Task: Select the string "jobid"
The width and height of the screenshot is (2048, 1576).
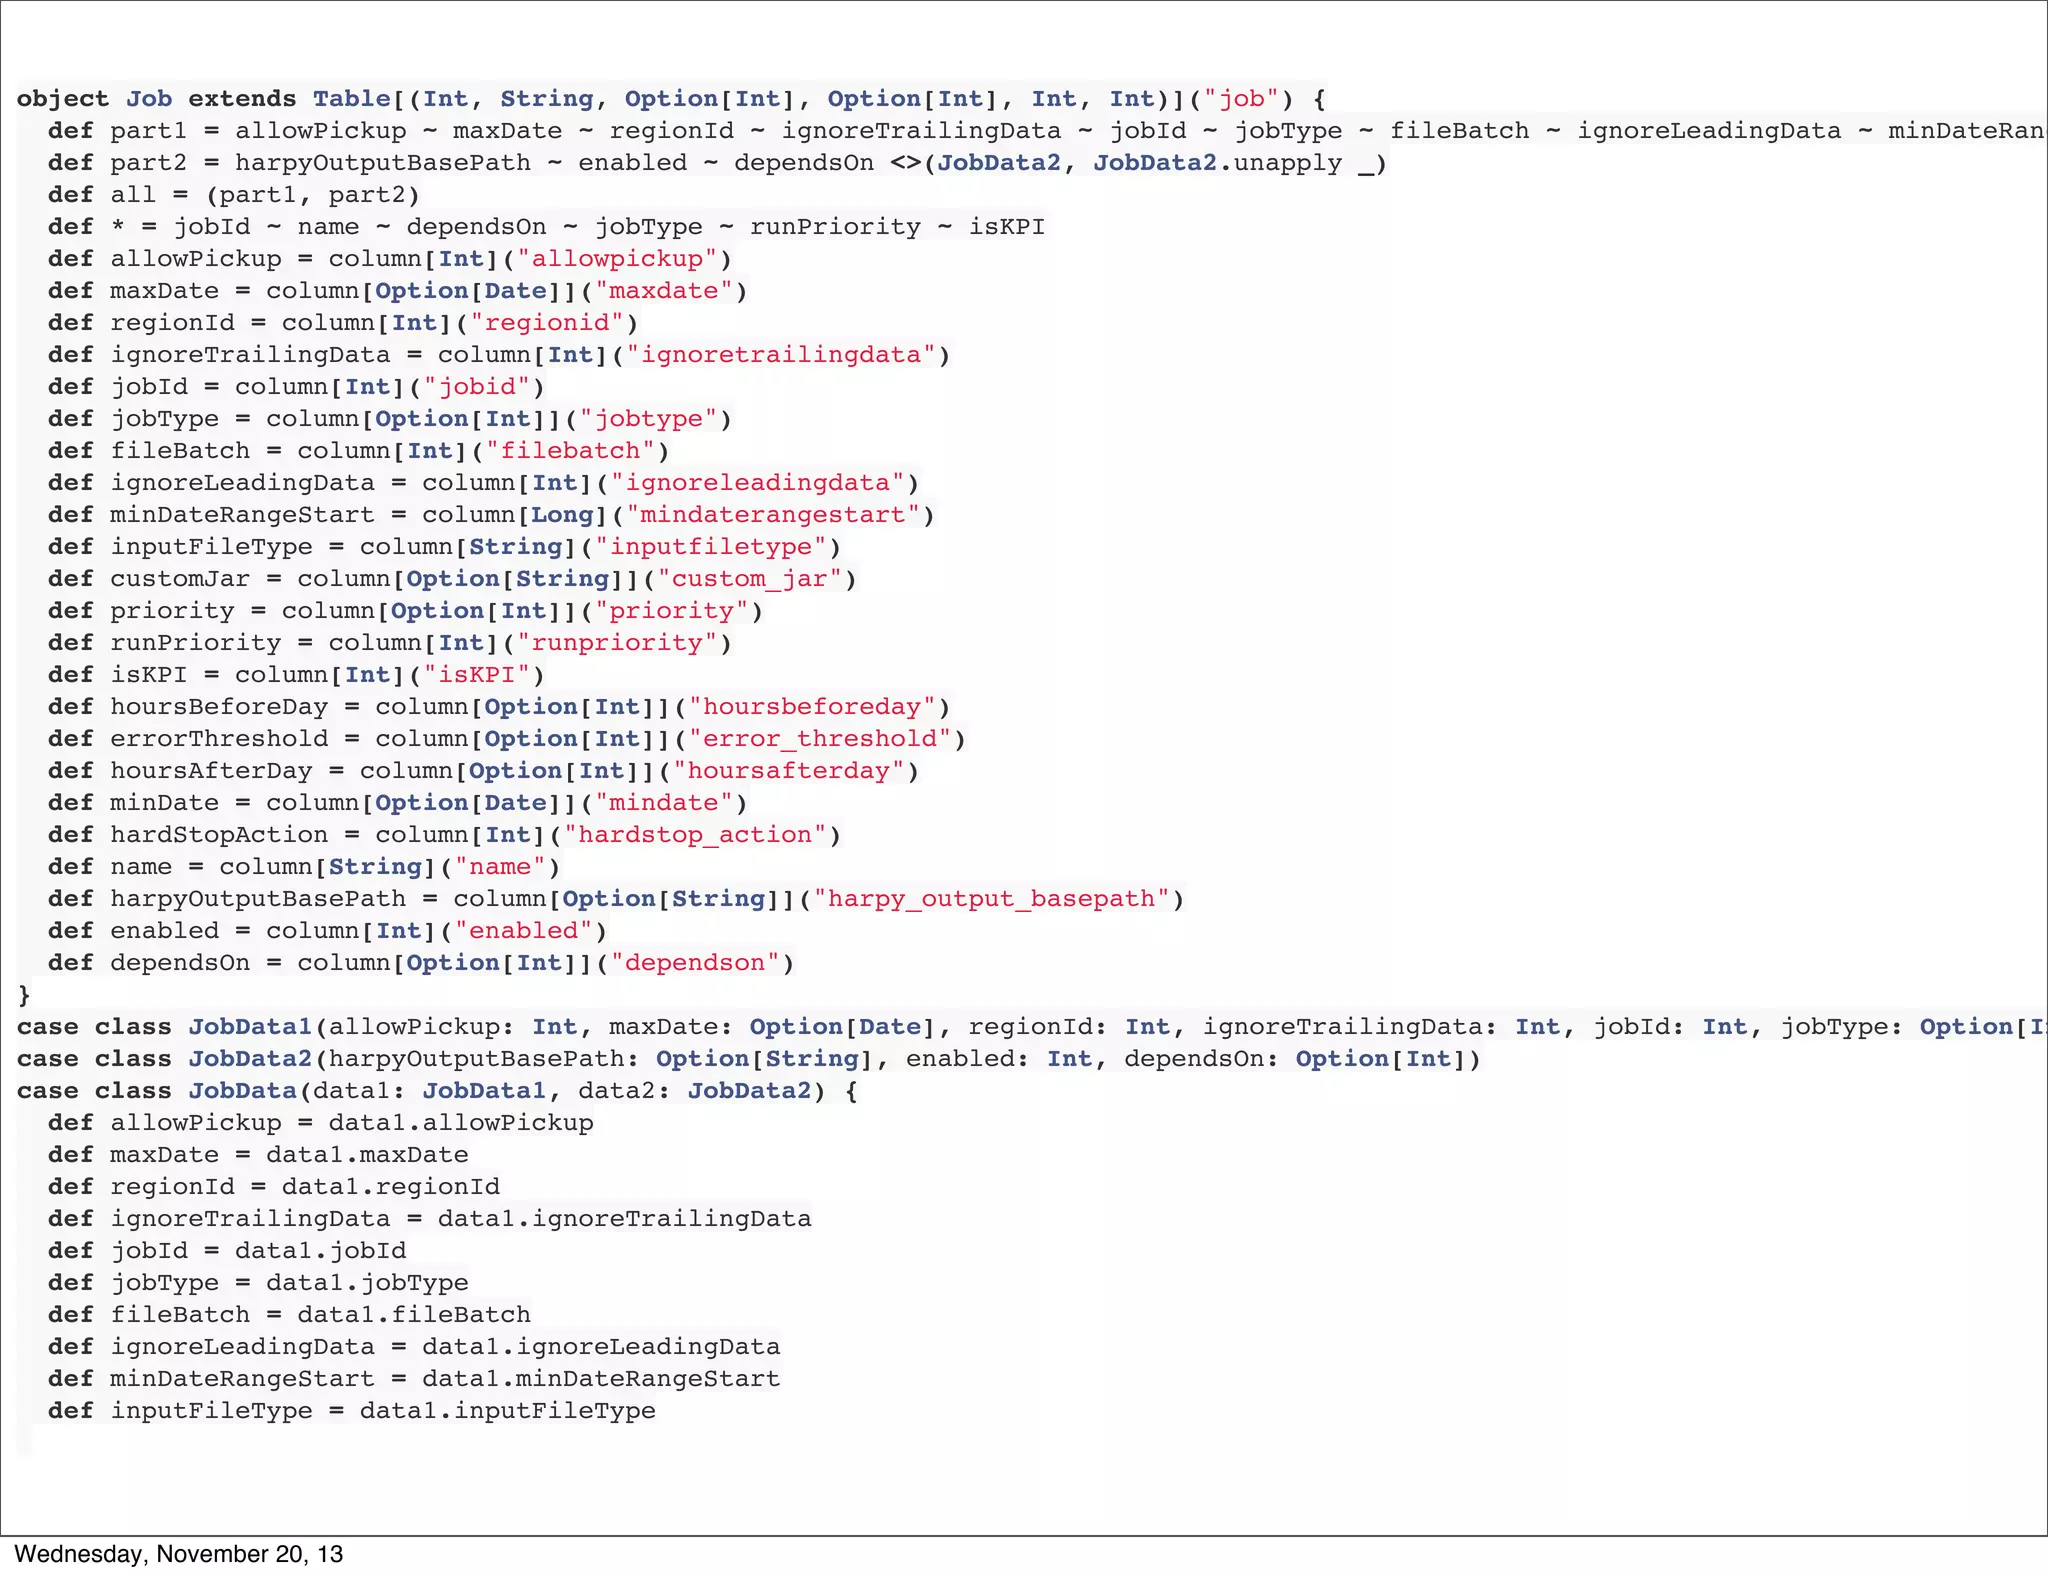Action: [477, 387]
